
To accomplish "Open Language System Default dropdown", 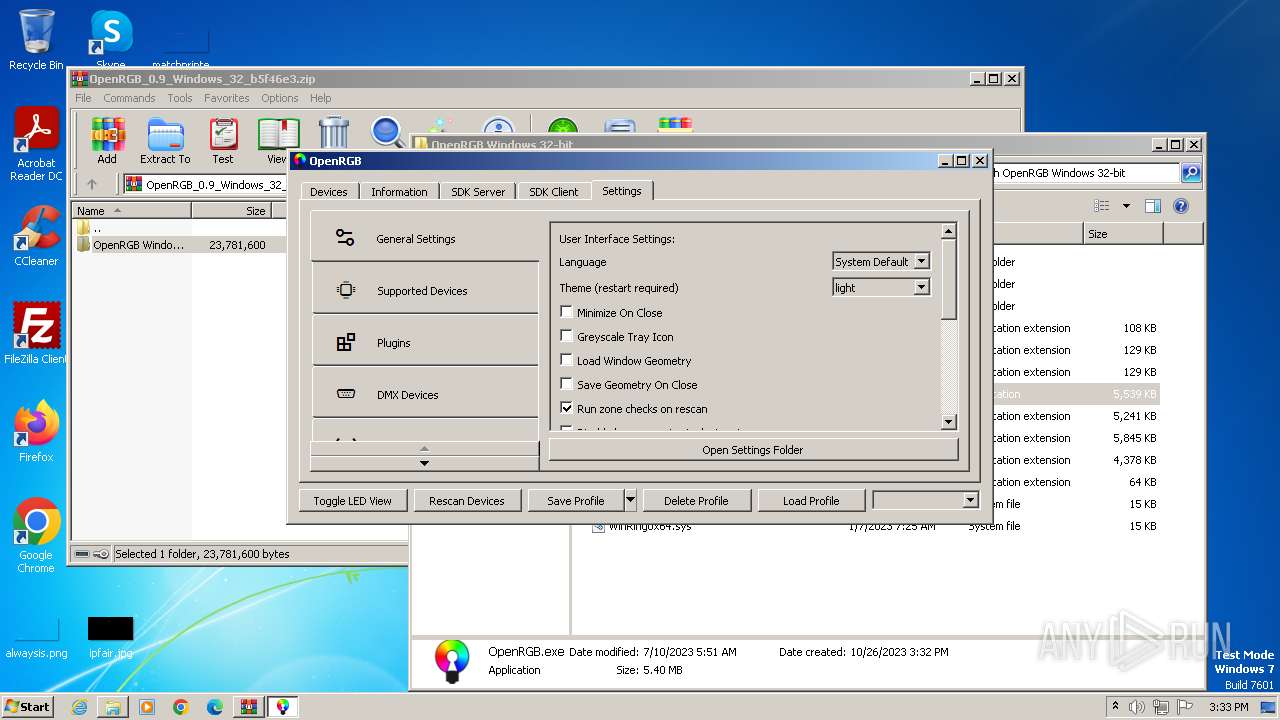I will pyautogui.click(x=881, y=261).
